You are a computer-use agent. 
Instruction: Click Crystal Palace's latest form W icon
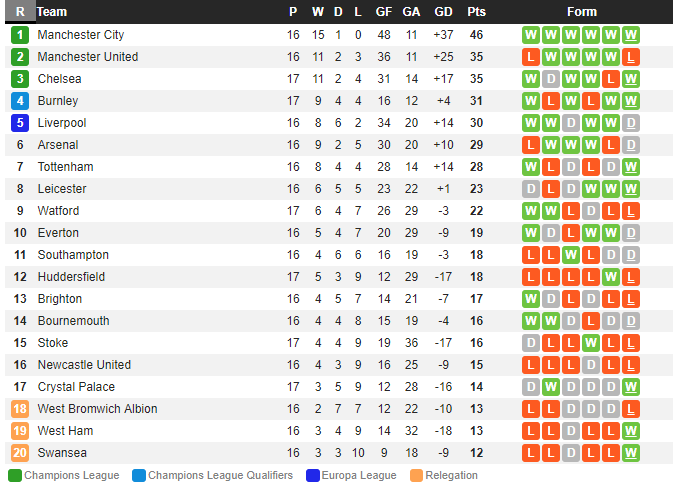(x=631, y=387)
